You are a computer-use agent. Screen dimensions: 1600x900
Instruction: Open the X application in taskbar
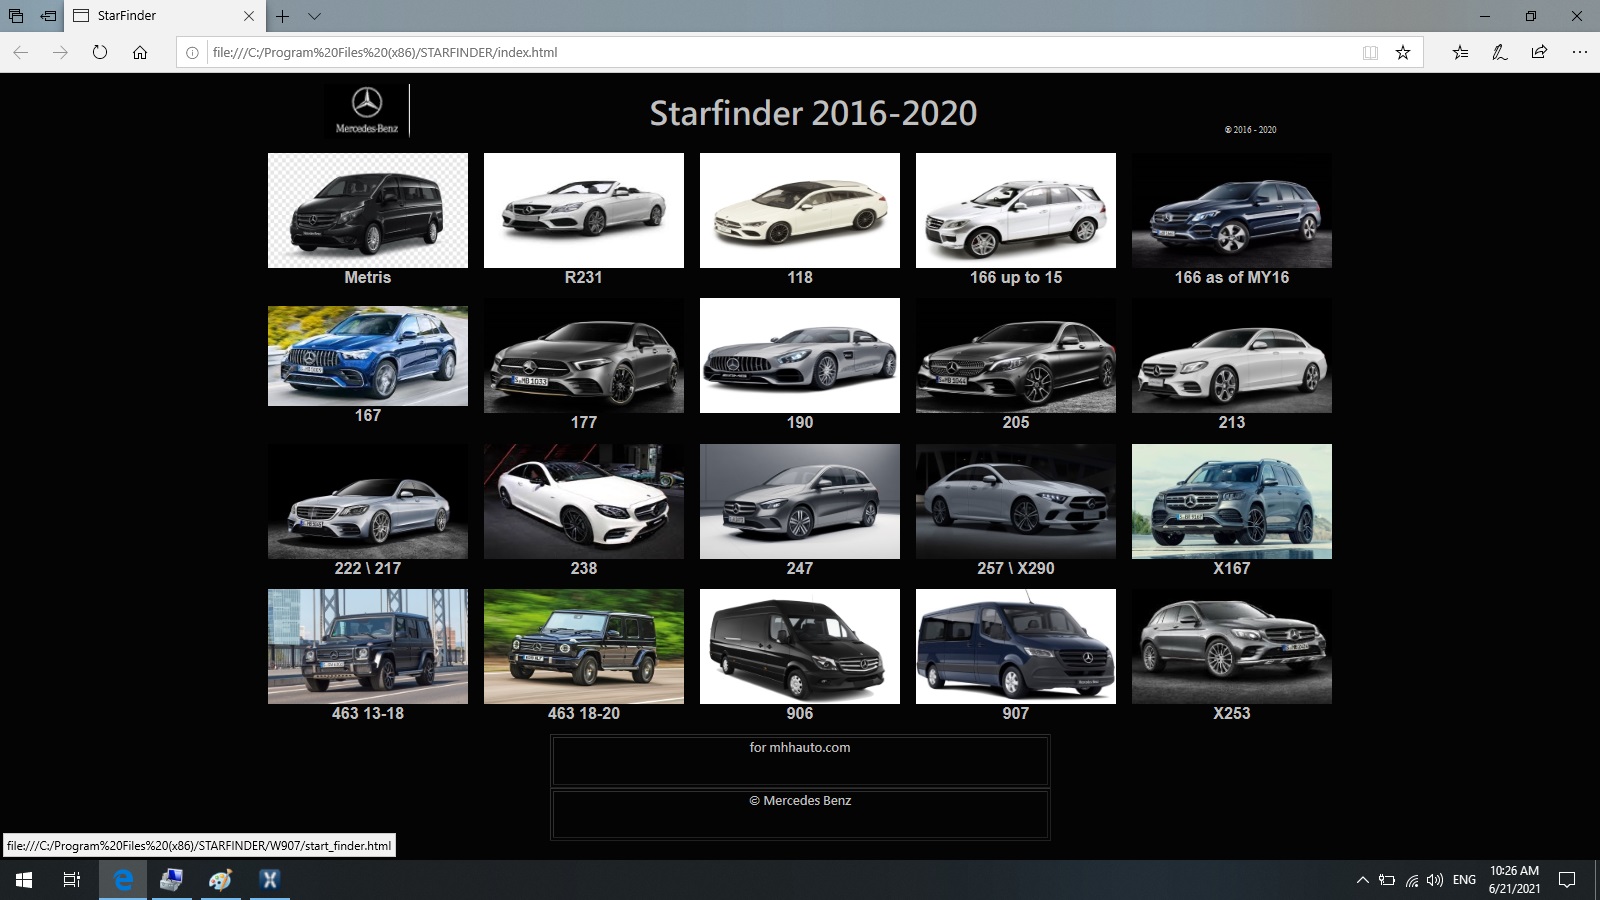tap(269, 880)
